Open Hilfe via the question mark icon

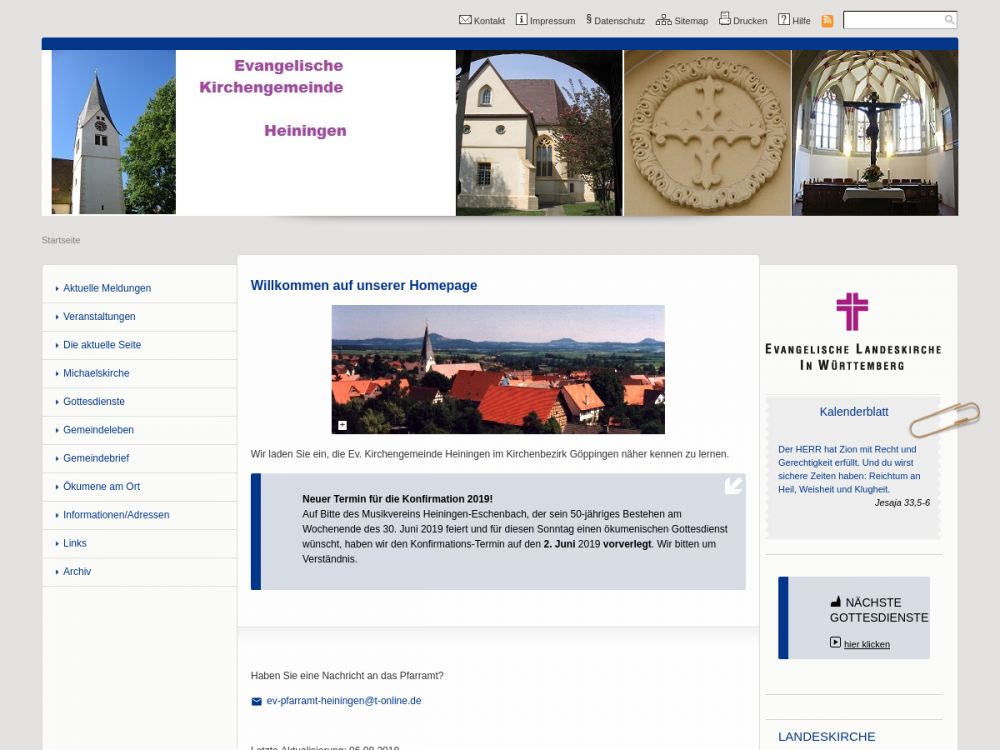click(784, 20)
